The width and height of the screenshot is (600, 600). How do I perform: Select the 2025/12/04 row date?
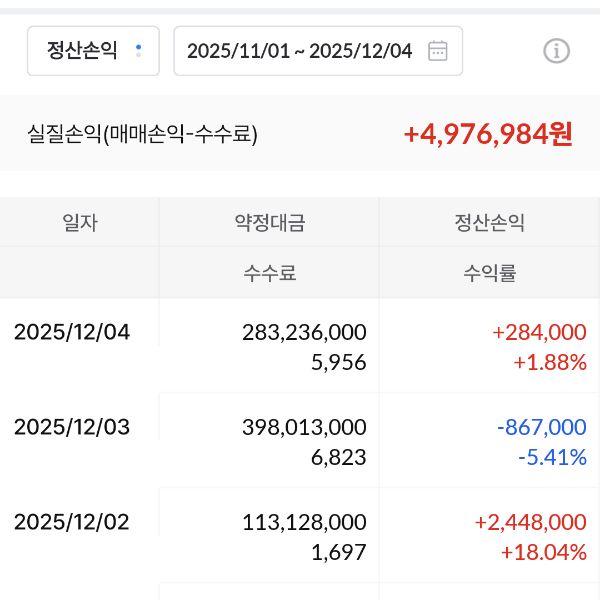point(72,332)
